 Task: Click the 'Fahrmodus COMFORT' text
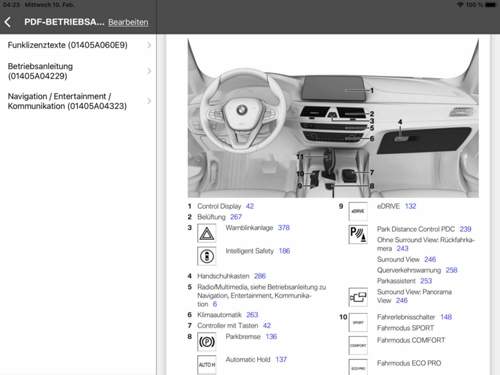(x=411, y=340)
